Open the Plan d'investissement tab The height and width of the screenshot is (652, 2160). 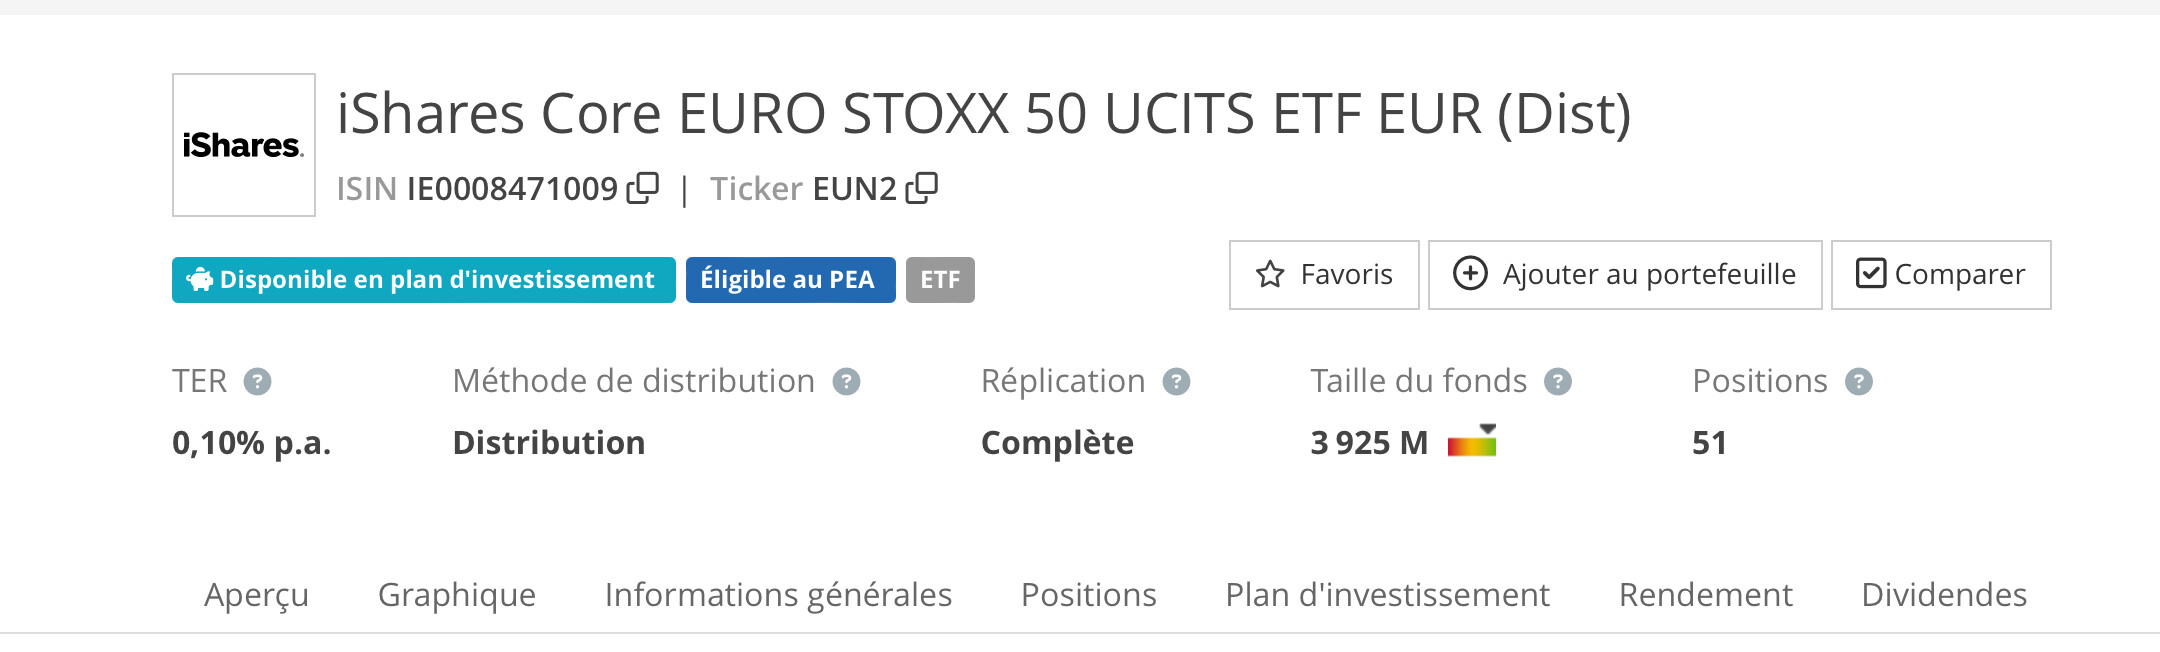[1387, 595]
